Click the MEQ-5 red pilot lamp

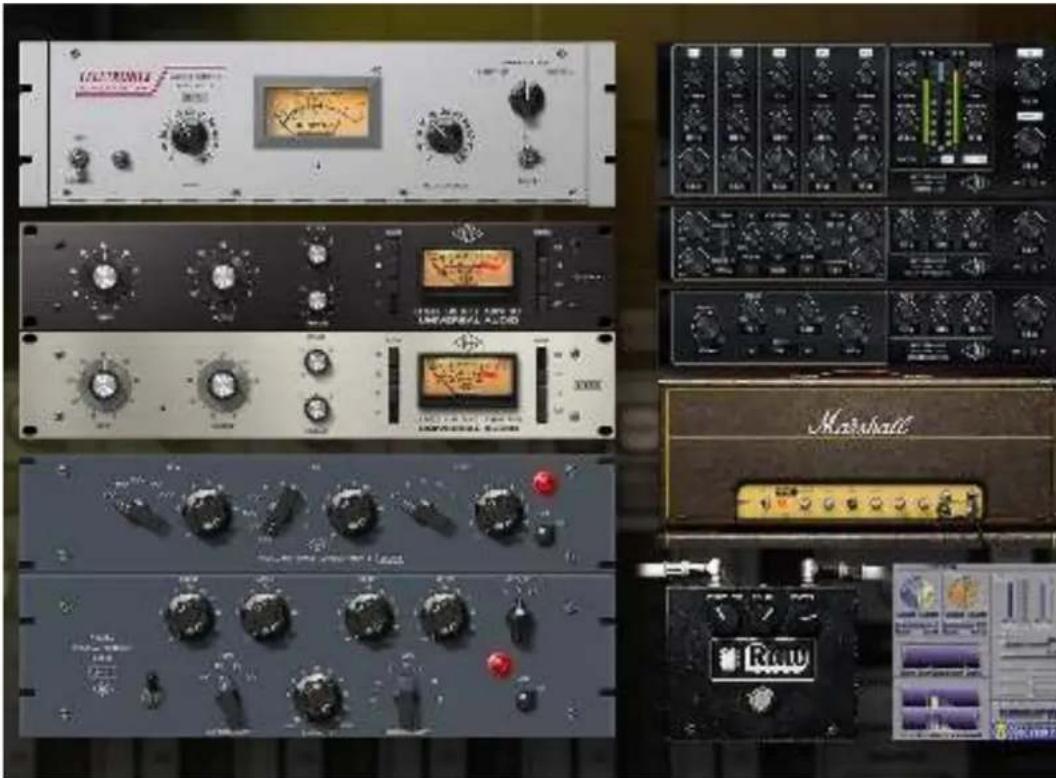[544, 483]
